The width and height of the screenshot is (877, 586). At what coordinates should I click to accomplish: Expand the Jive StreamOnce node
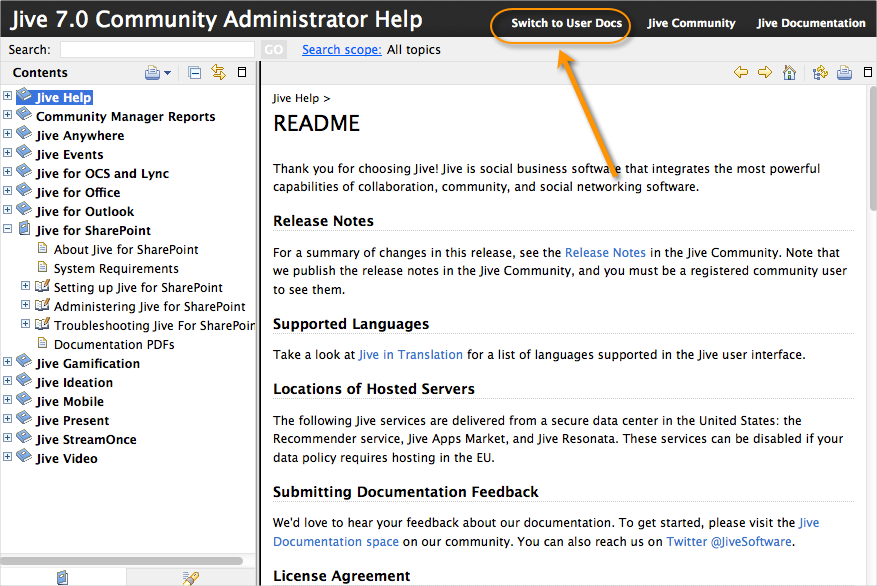tap(7, 438)
